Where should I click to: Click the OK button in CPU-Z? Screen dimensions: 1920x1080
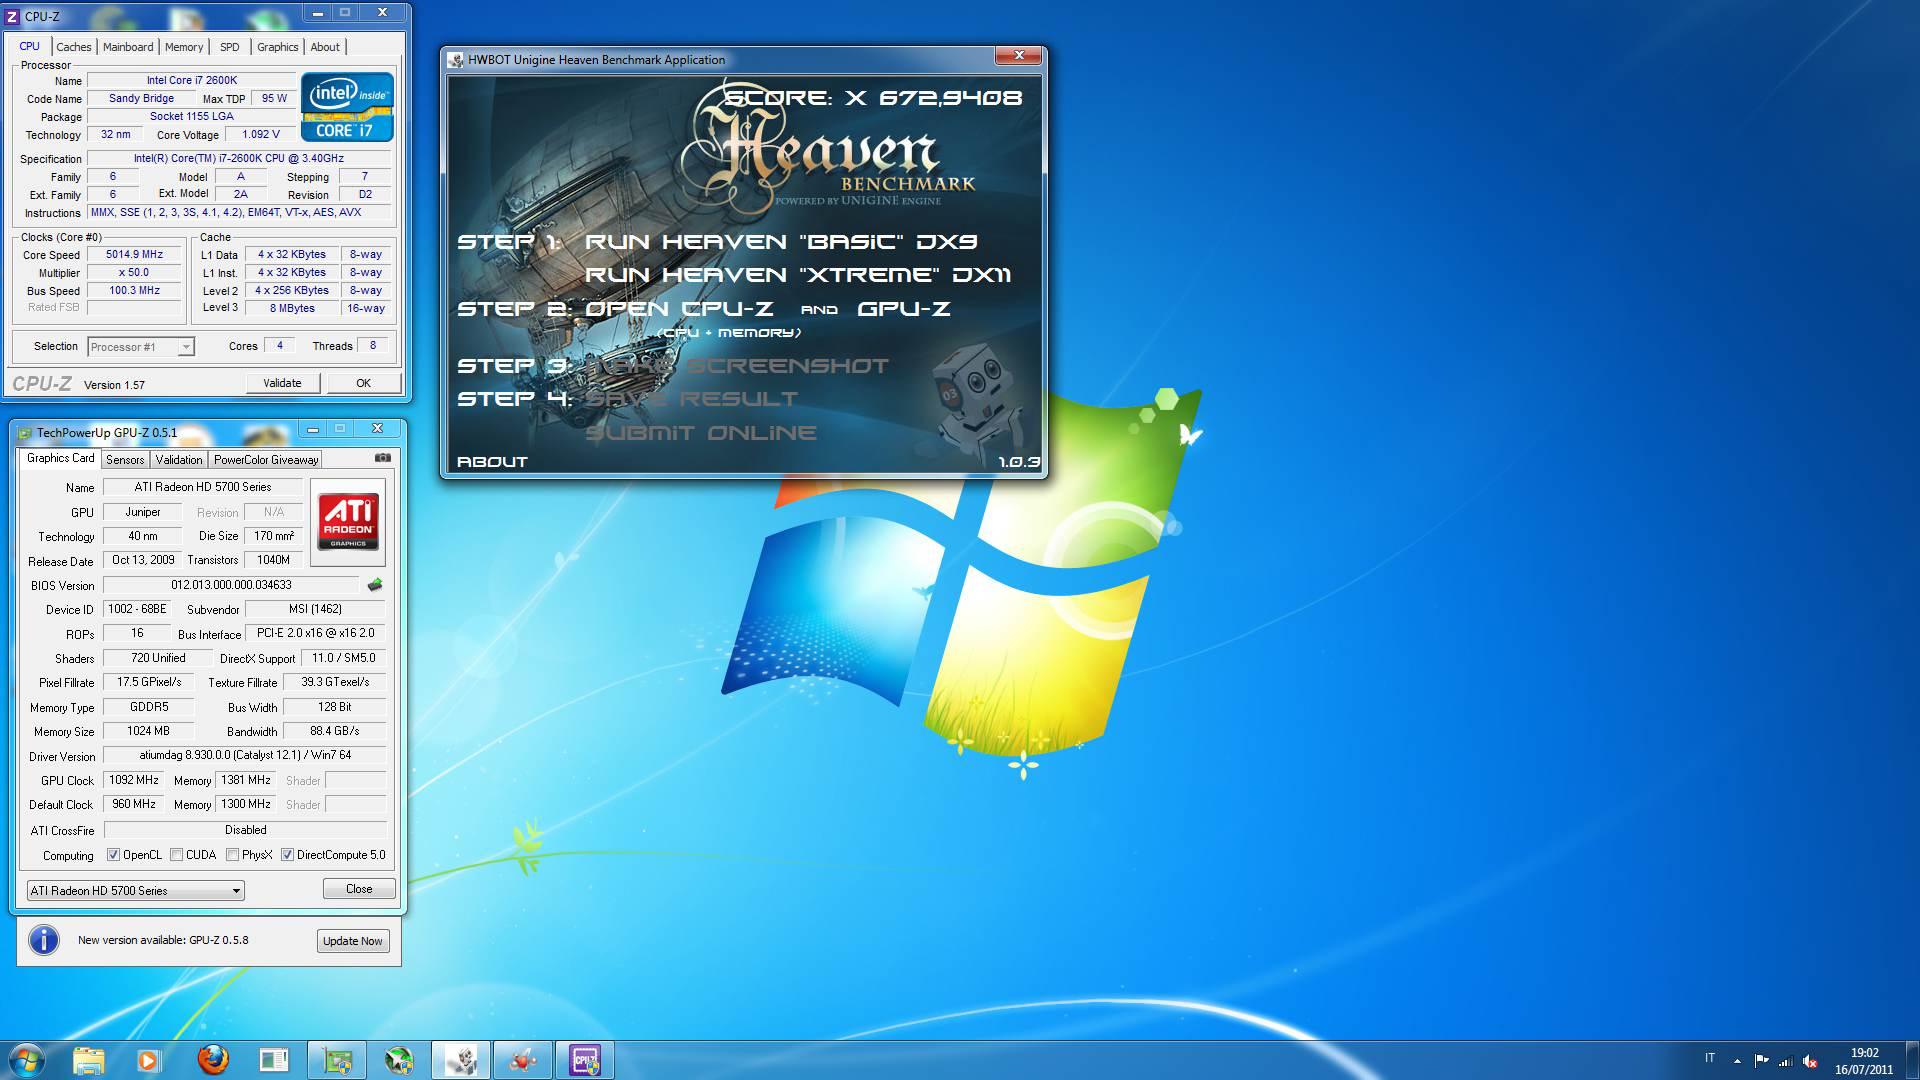click(363, 383)
